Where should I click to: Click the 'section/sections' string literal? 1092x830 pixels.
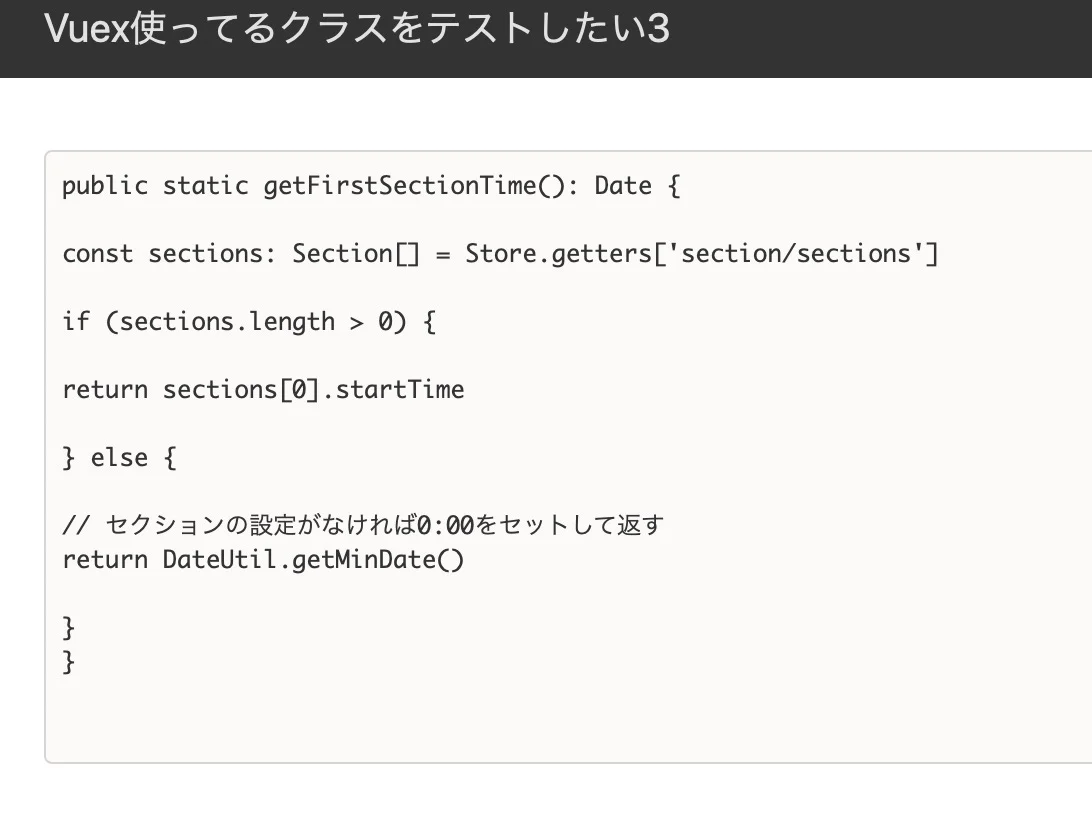pyautogui.click(x=795, y=253)
